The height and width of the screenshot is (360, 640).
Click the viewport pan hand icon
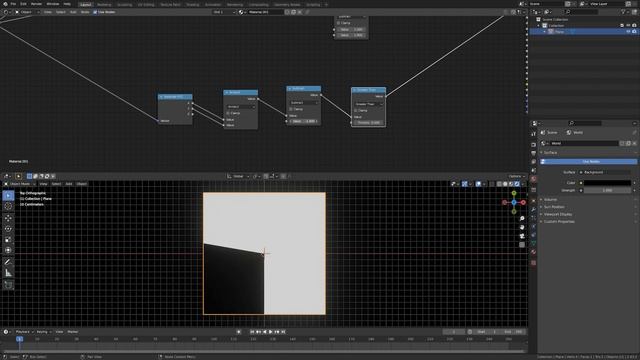click(x=522, y=227)
